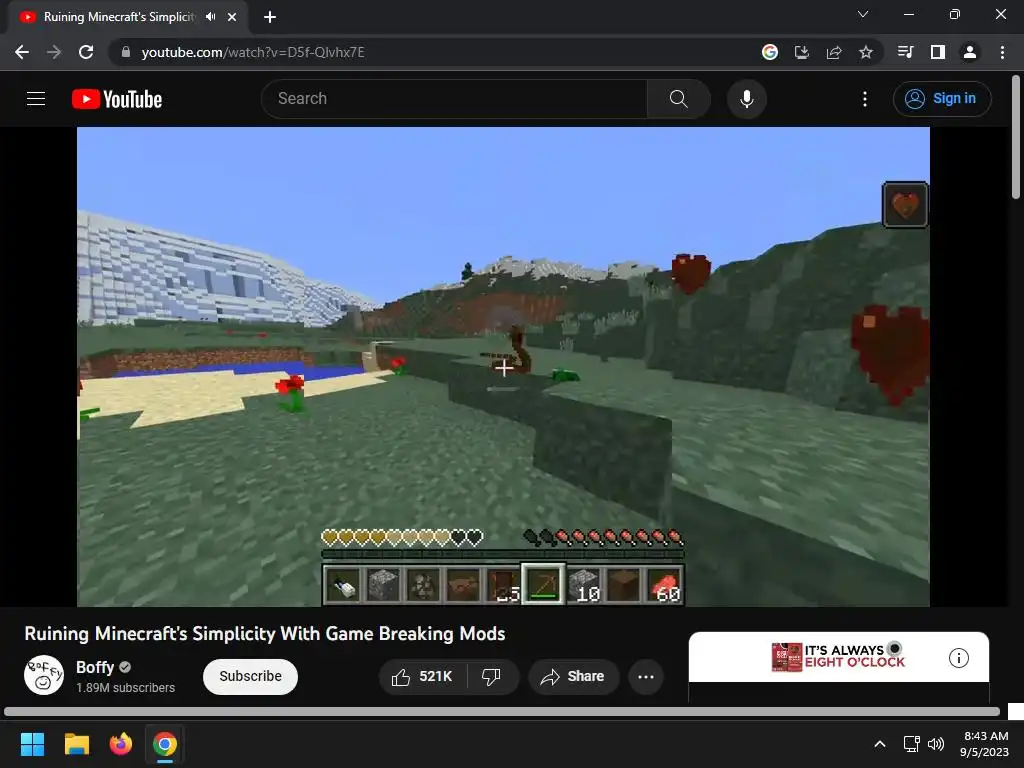Image resolution: width=1024 pixels, height=768 pixels.
Task: Open volume control in system tray
Action: tap(936, 744)
